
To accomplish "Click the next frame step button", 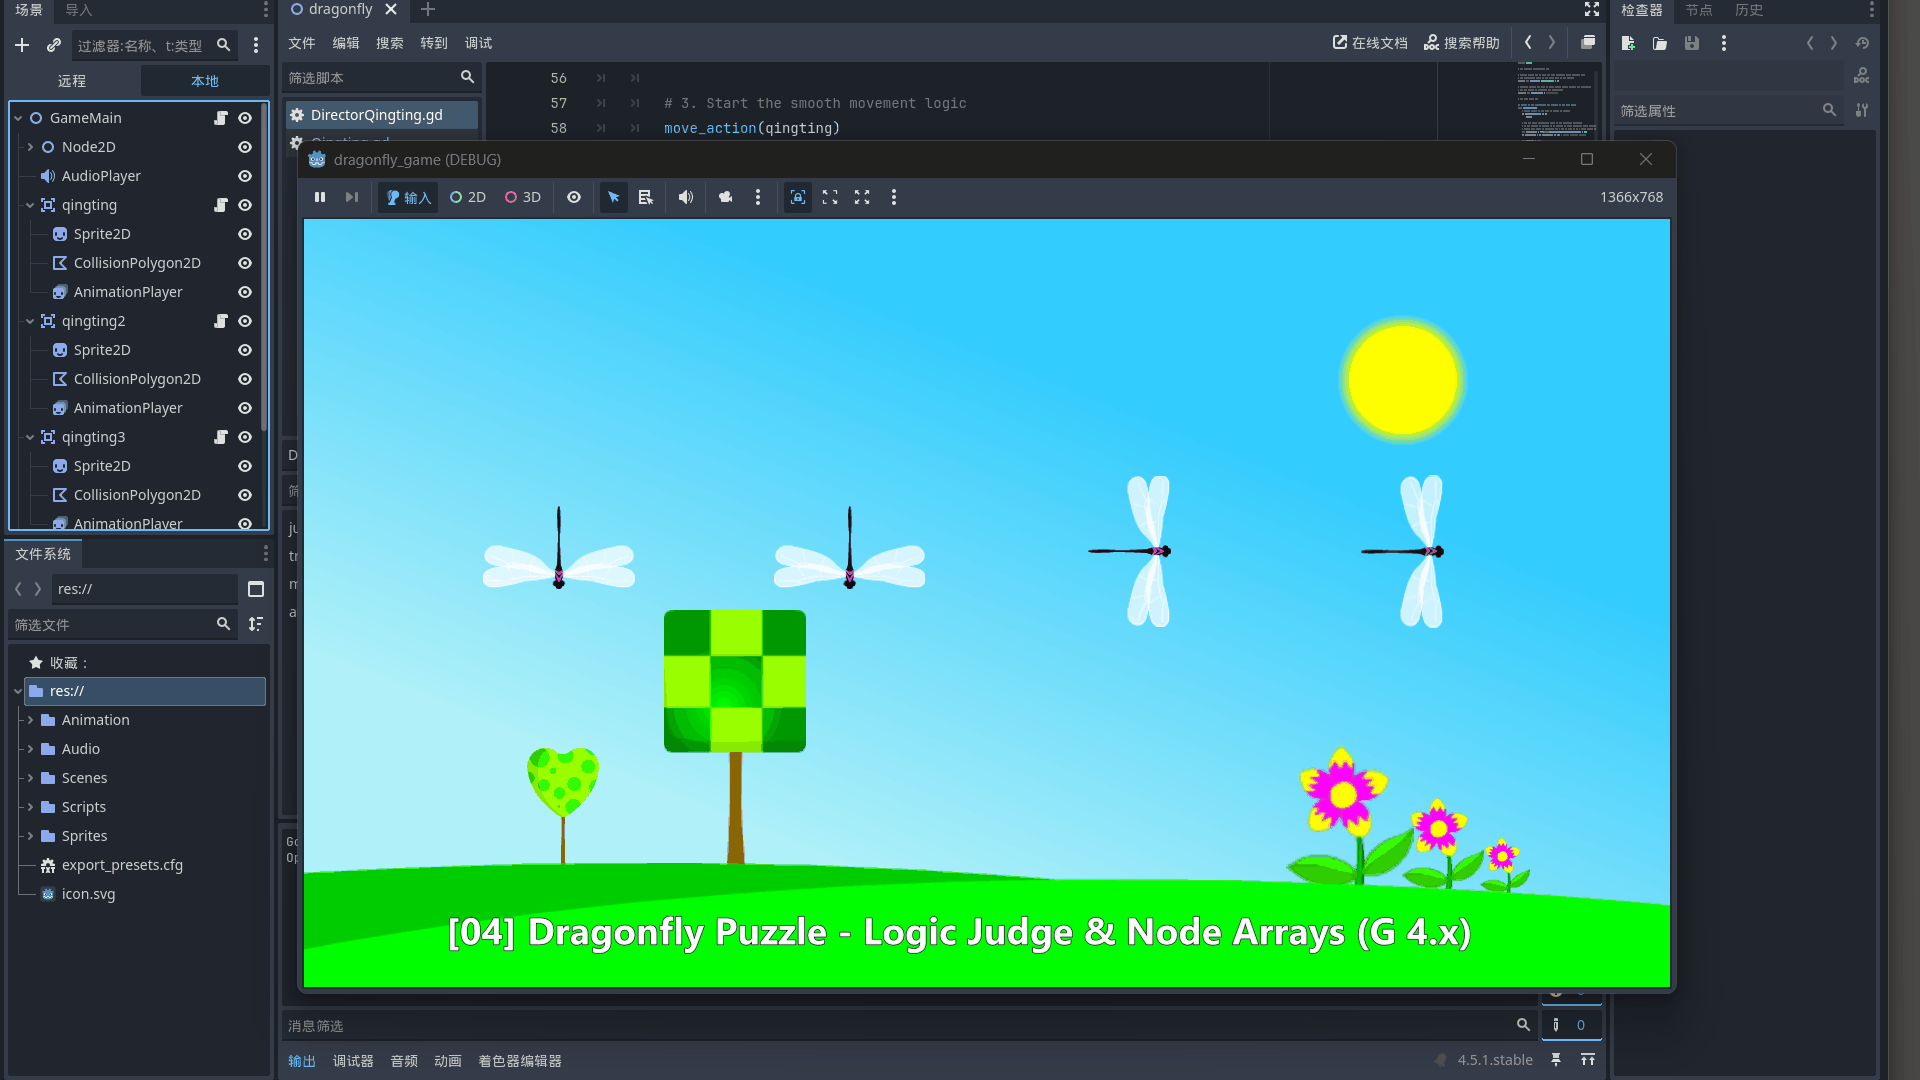I will pyautogui.click(x=352, y=197).
